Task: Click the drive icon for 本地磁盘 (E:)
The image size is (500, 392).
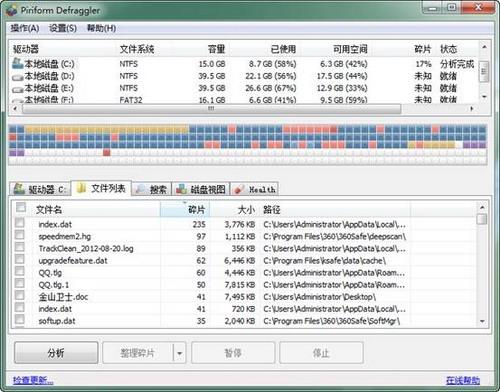Action: [x=17, y=89]
